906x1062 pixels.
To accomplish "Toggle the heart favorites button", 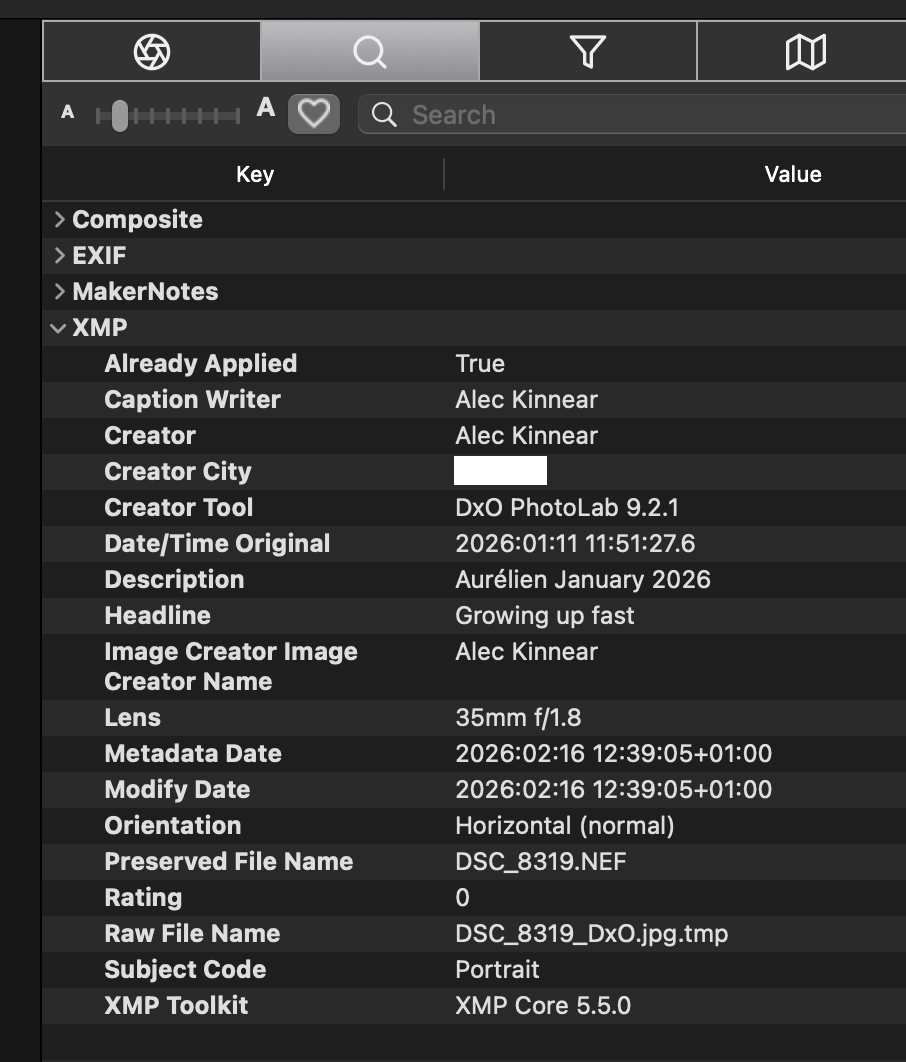I will (x=314, y=114).
